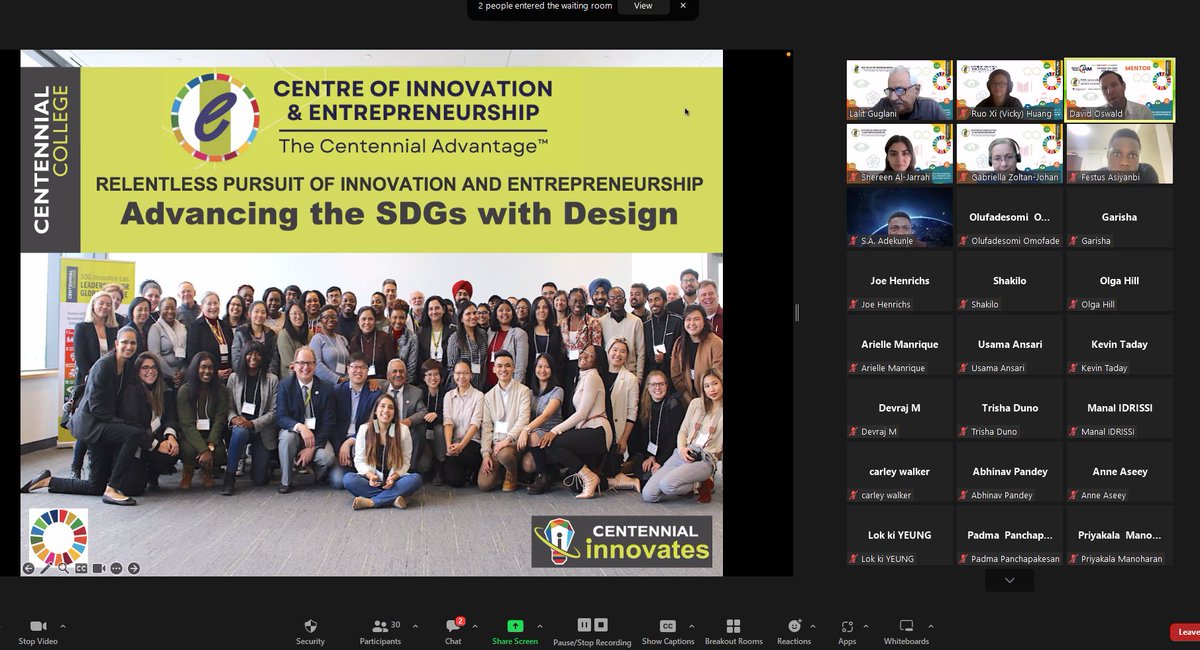Image resolution: width=1200 pixels, height=650 pixels.
Task: Expand the Show Captions options arrow
Action: [x=691, y=626]
